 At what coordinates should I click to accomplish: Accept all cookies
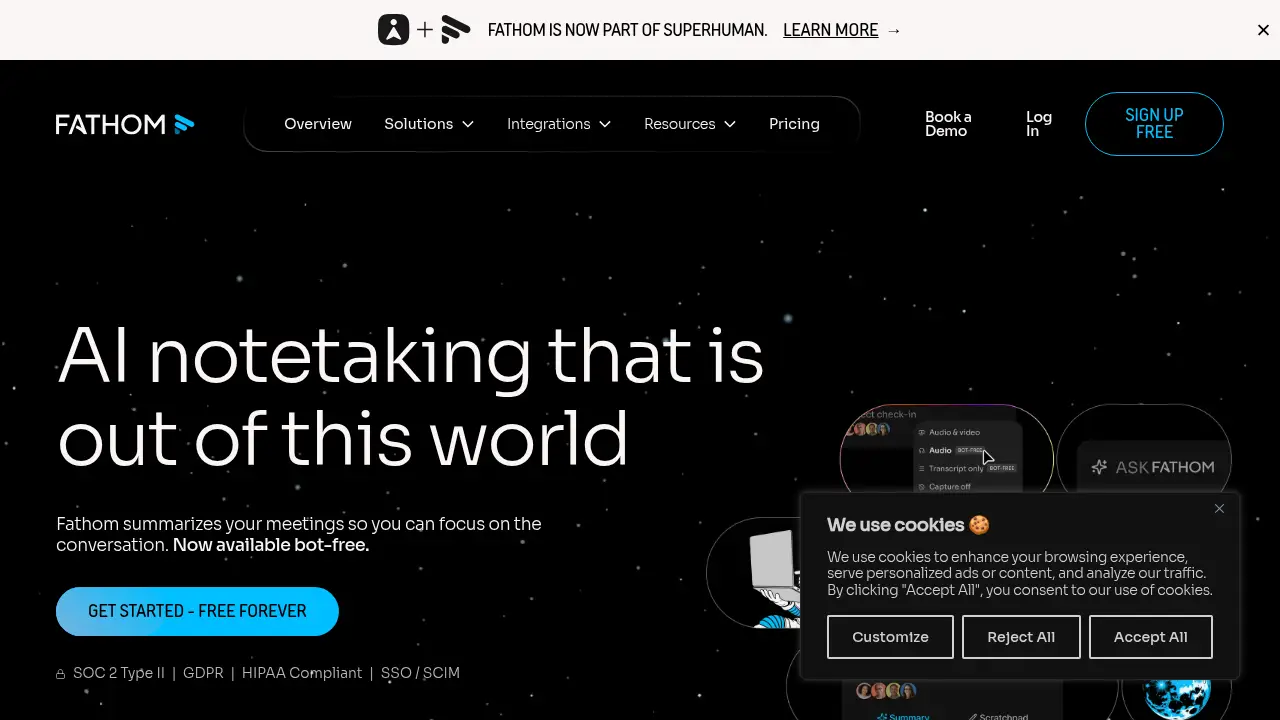pos(1151,637)
